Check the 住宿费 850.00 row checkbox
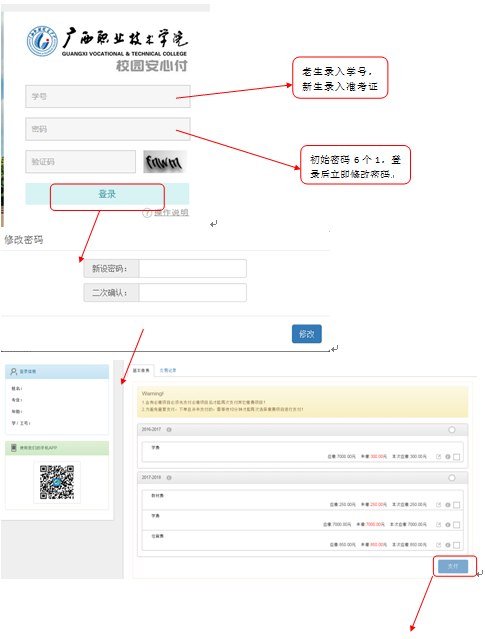This screenshot has width=485, height=639. [x=456, y=545]
